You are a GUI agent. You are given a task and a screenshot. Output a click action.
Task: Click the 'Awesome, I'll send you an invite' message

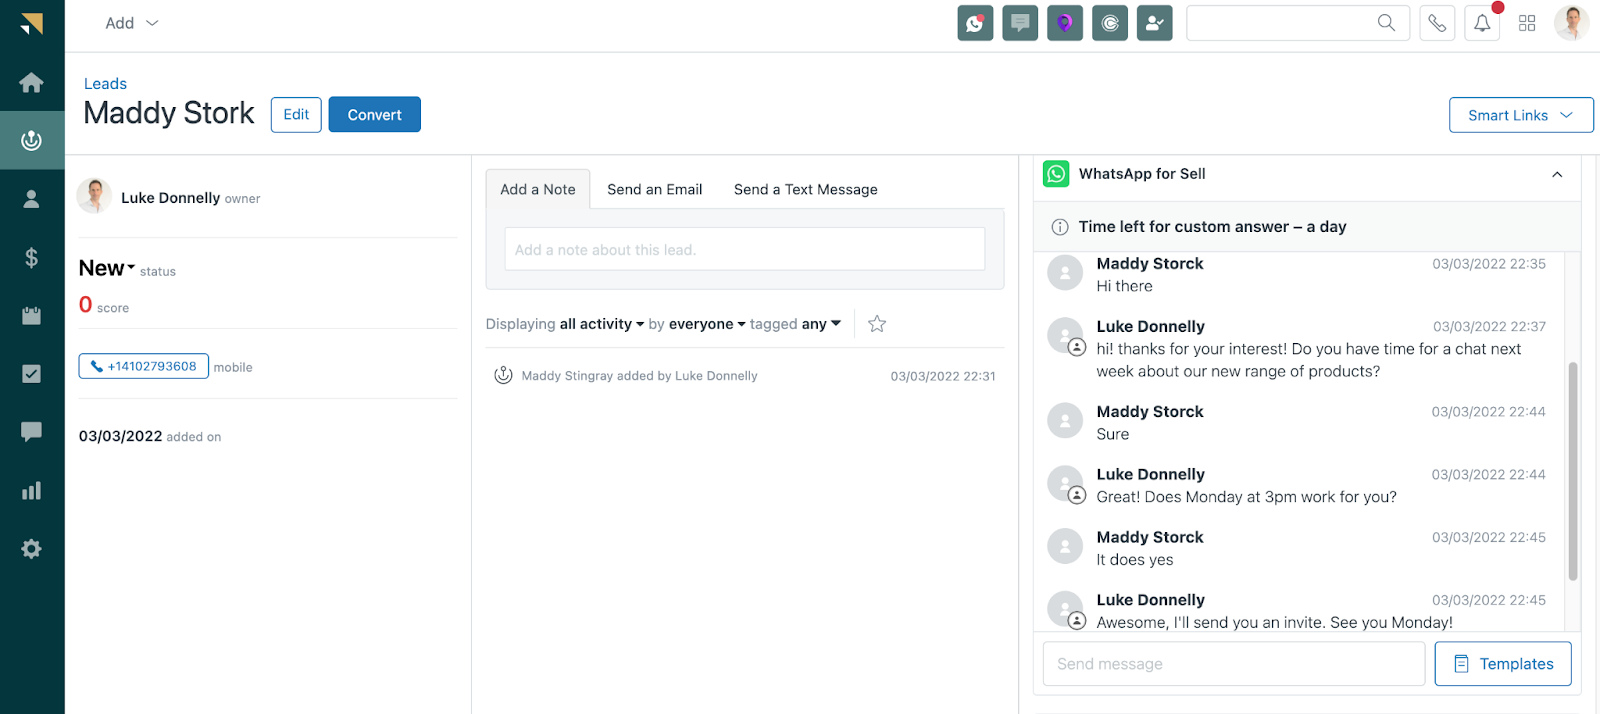[x=1274, y=622]
